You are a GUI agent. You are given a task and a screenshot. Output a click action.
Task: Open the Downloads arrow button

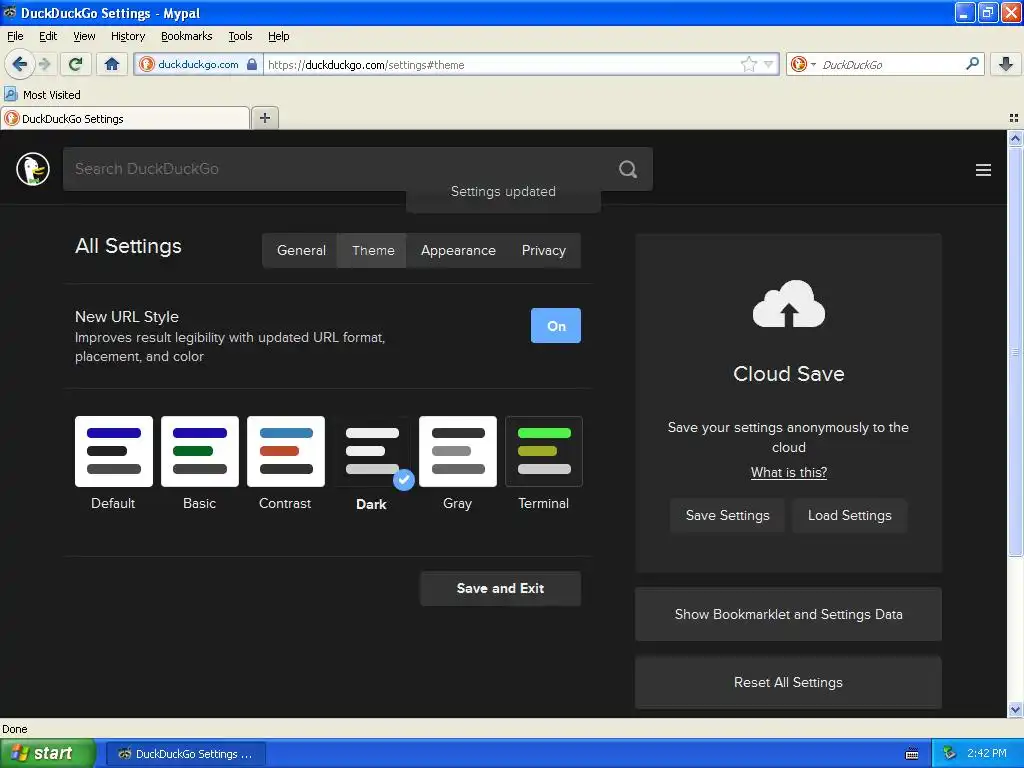[1006, 64]
